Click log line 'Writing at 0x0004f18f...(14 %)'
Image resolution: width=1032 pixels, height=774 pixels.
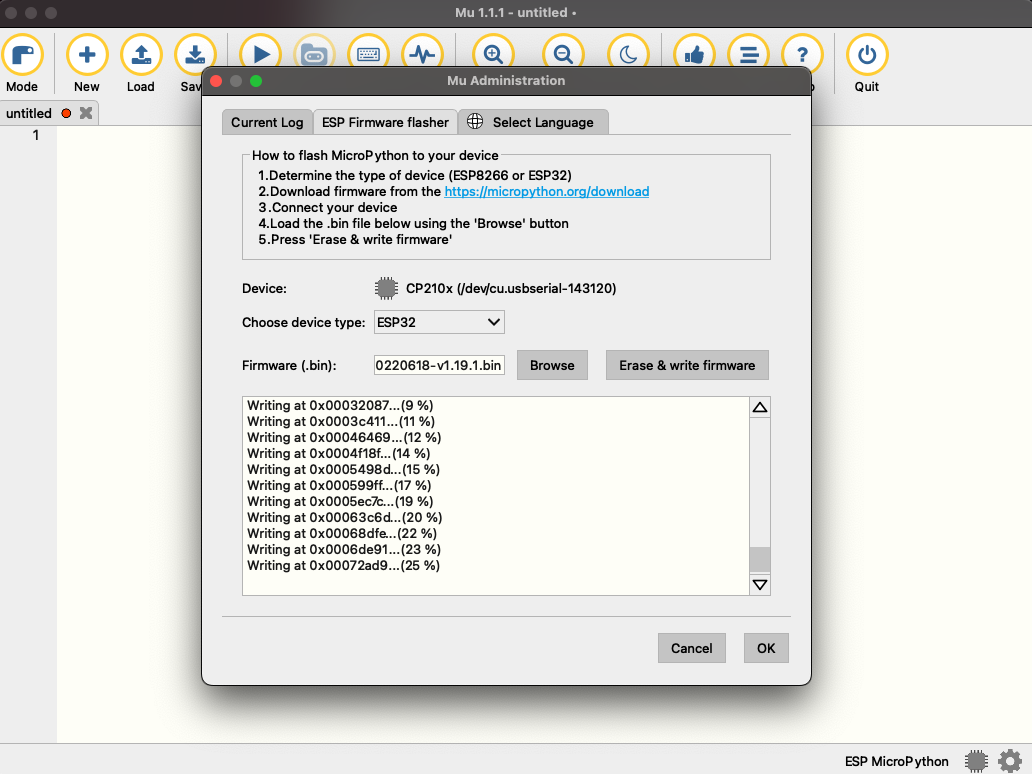[x=339, y=453]
